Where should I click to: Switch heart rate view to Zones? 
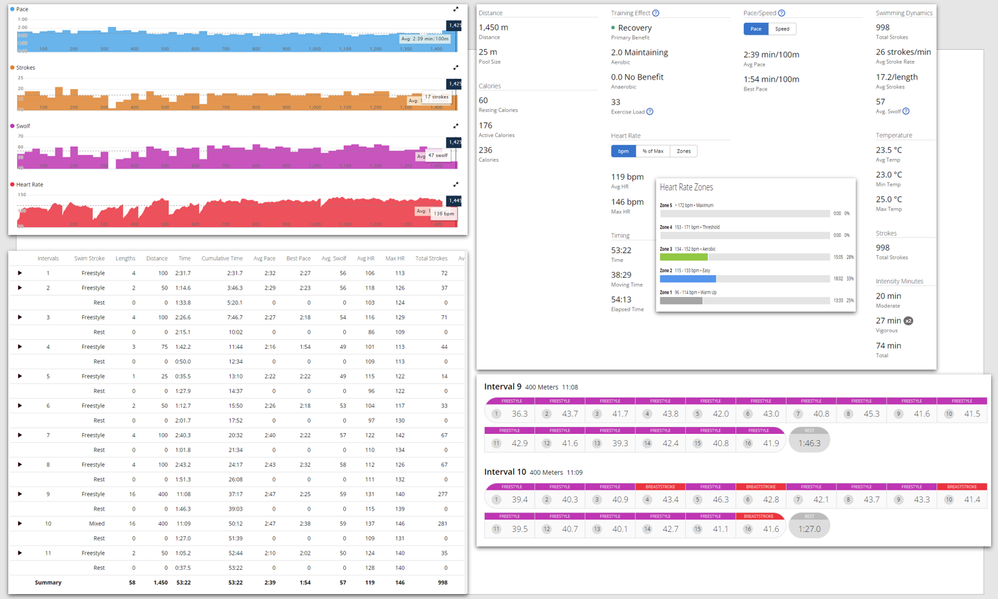(684, 151)
